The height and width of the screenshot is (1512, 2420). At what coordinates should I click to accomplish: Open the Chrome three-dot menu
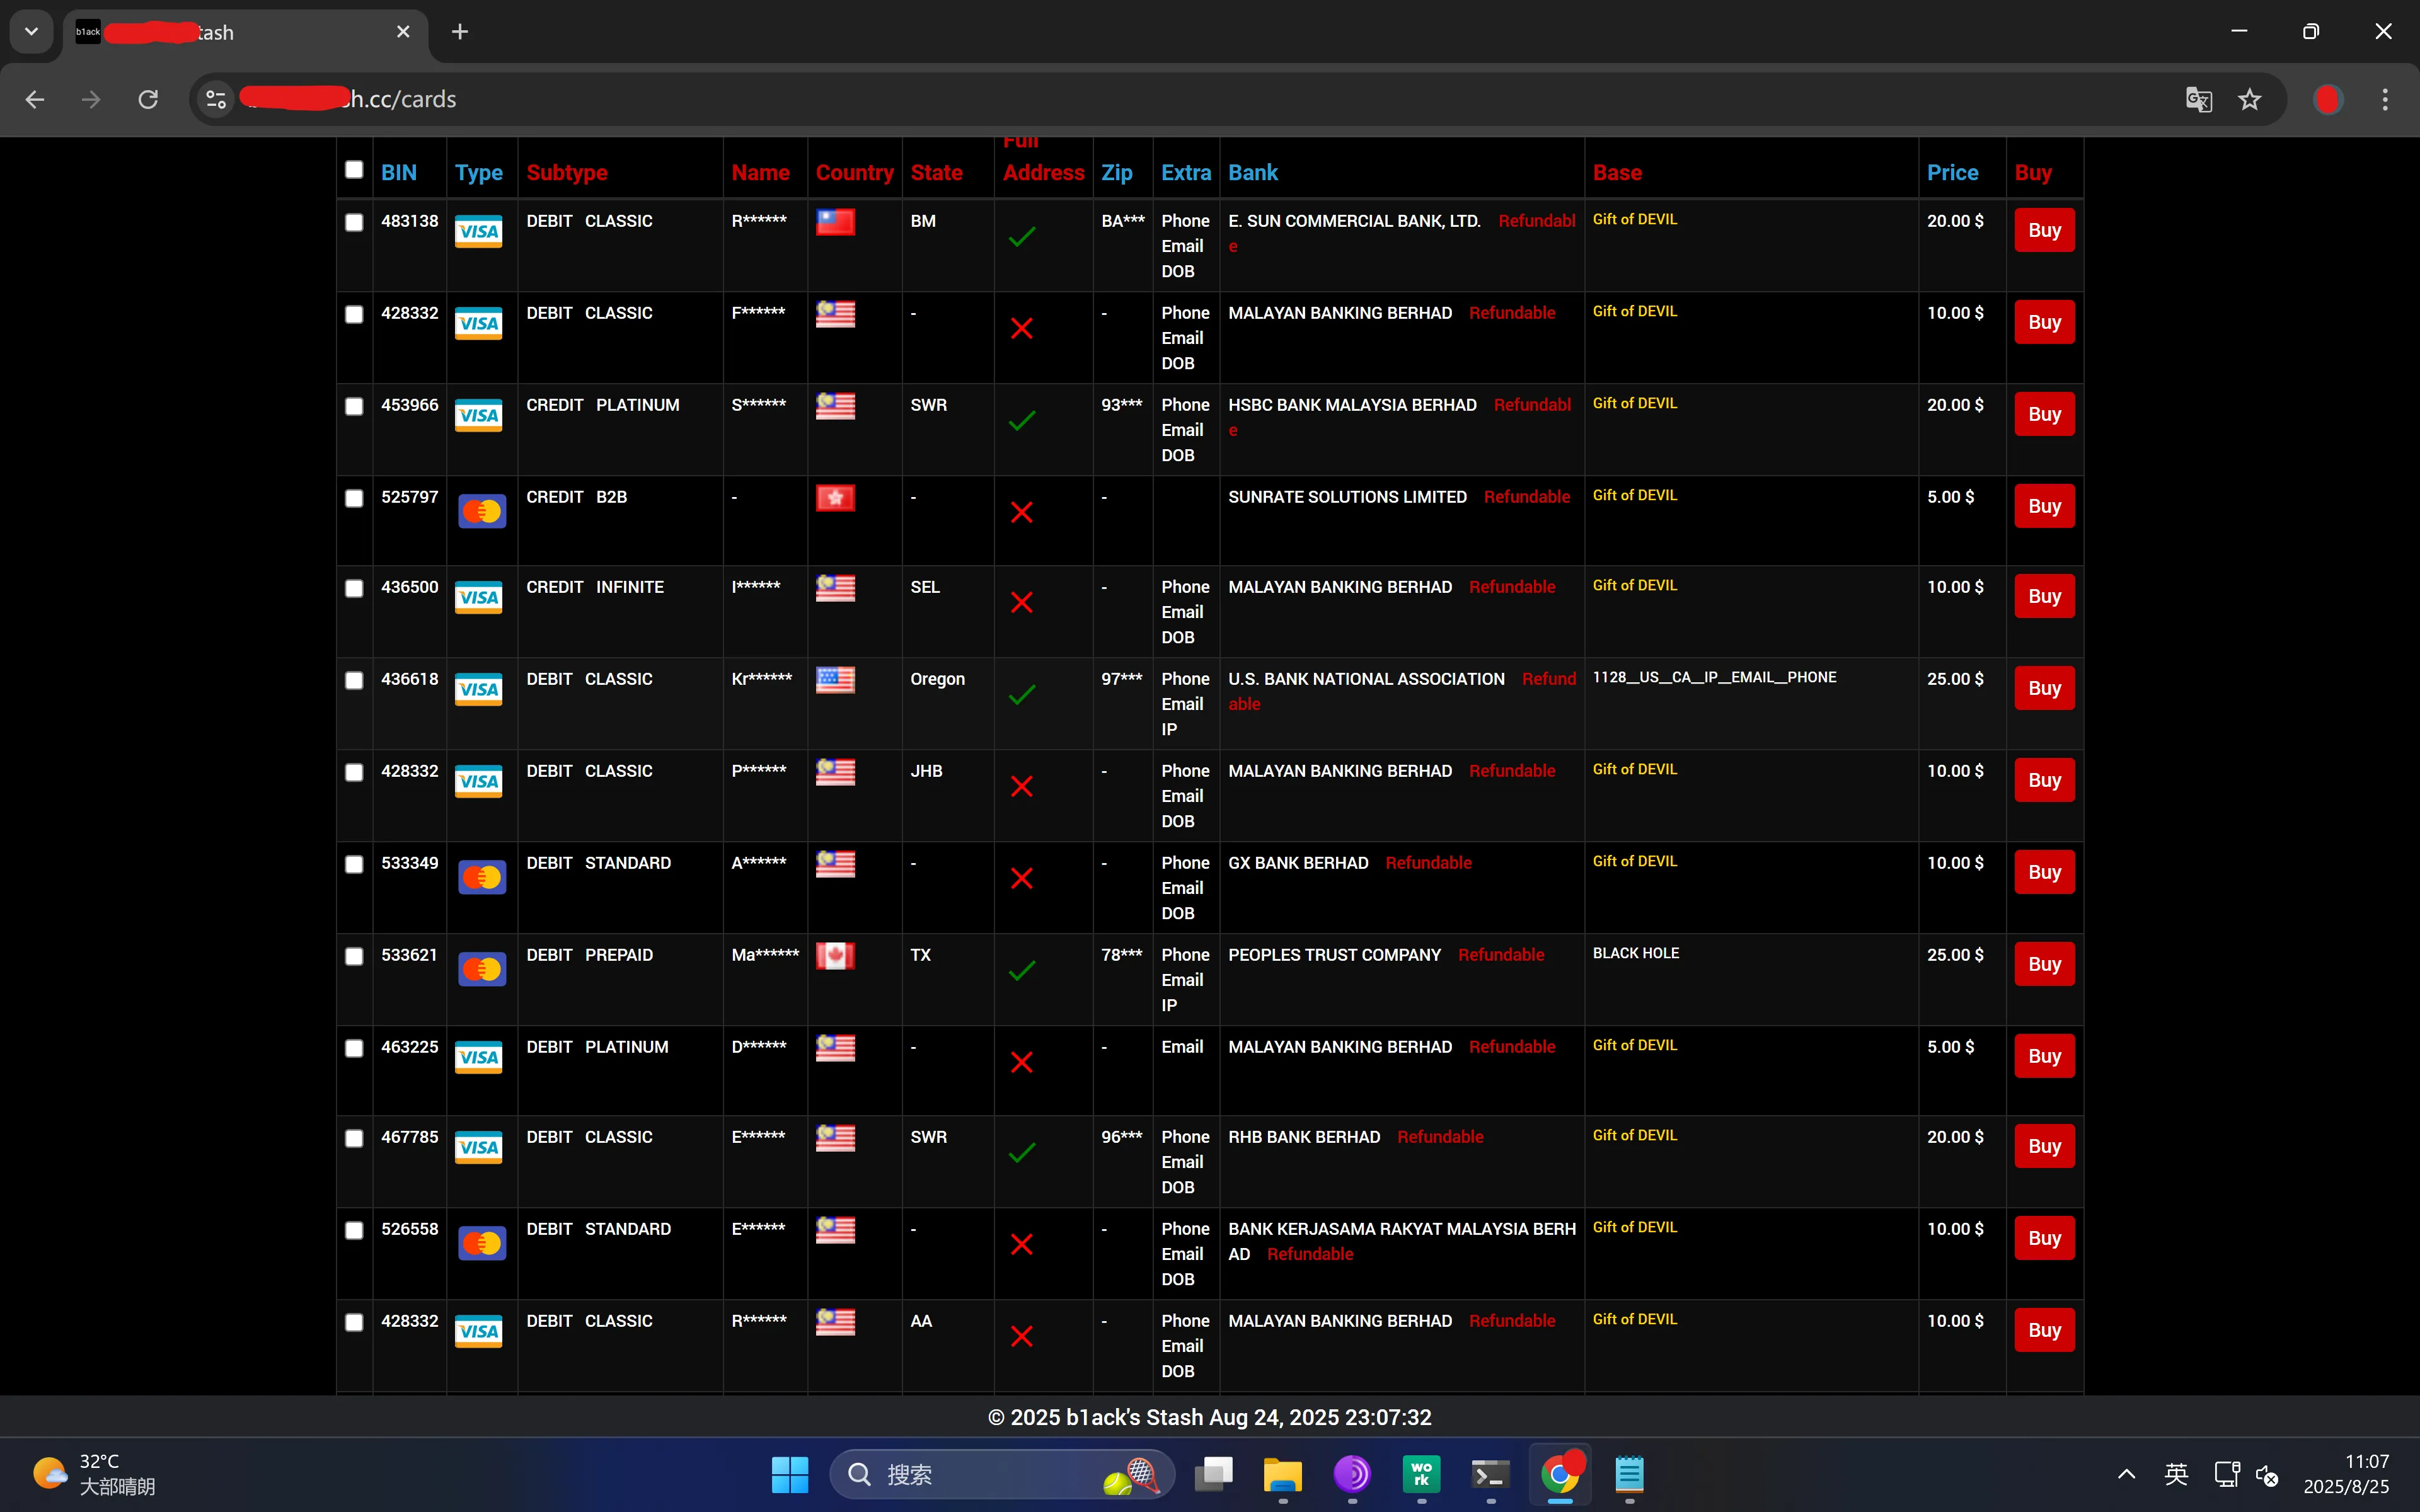[x=2385, y=99]
